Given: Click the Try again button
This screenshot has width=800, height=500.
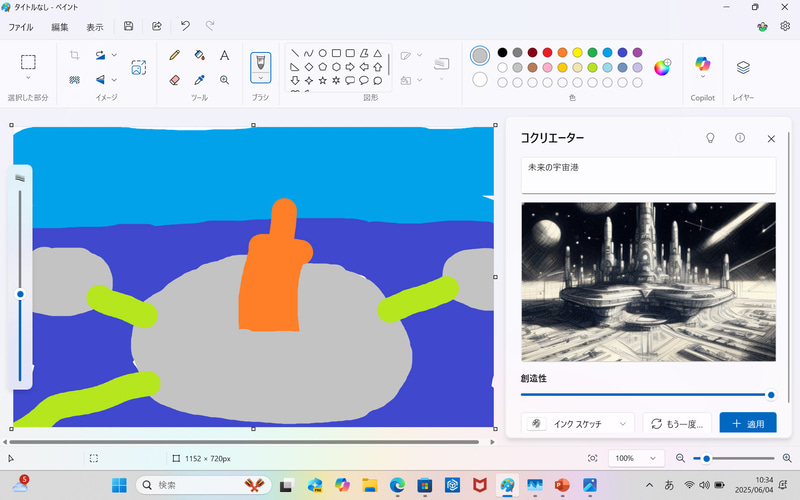Looking at the screenshot, I should 677,423.
